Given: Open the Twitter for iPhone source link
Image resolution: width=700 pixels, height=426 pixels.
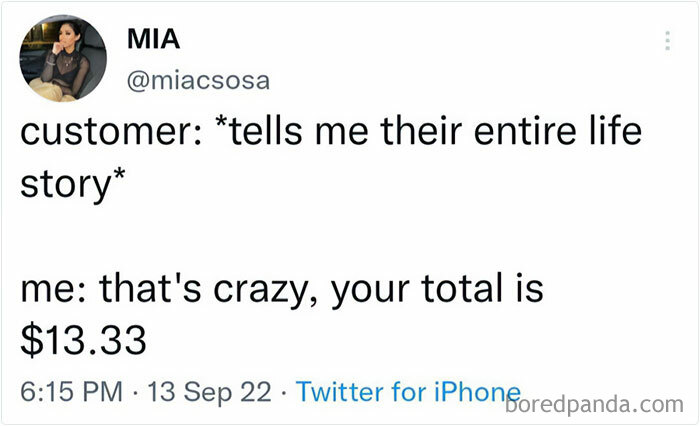Looking at the screenshot, I should 408,392.
